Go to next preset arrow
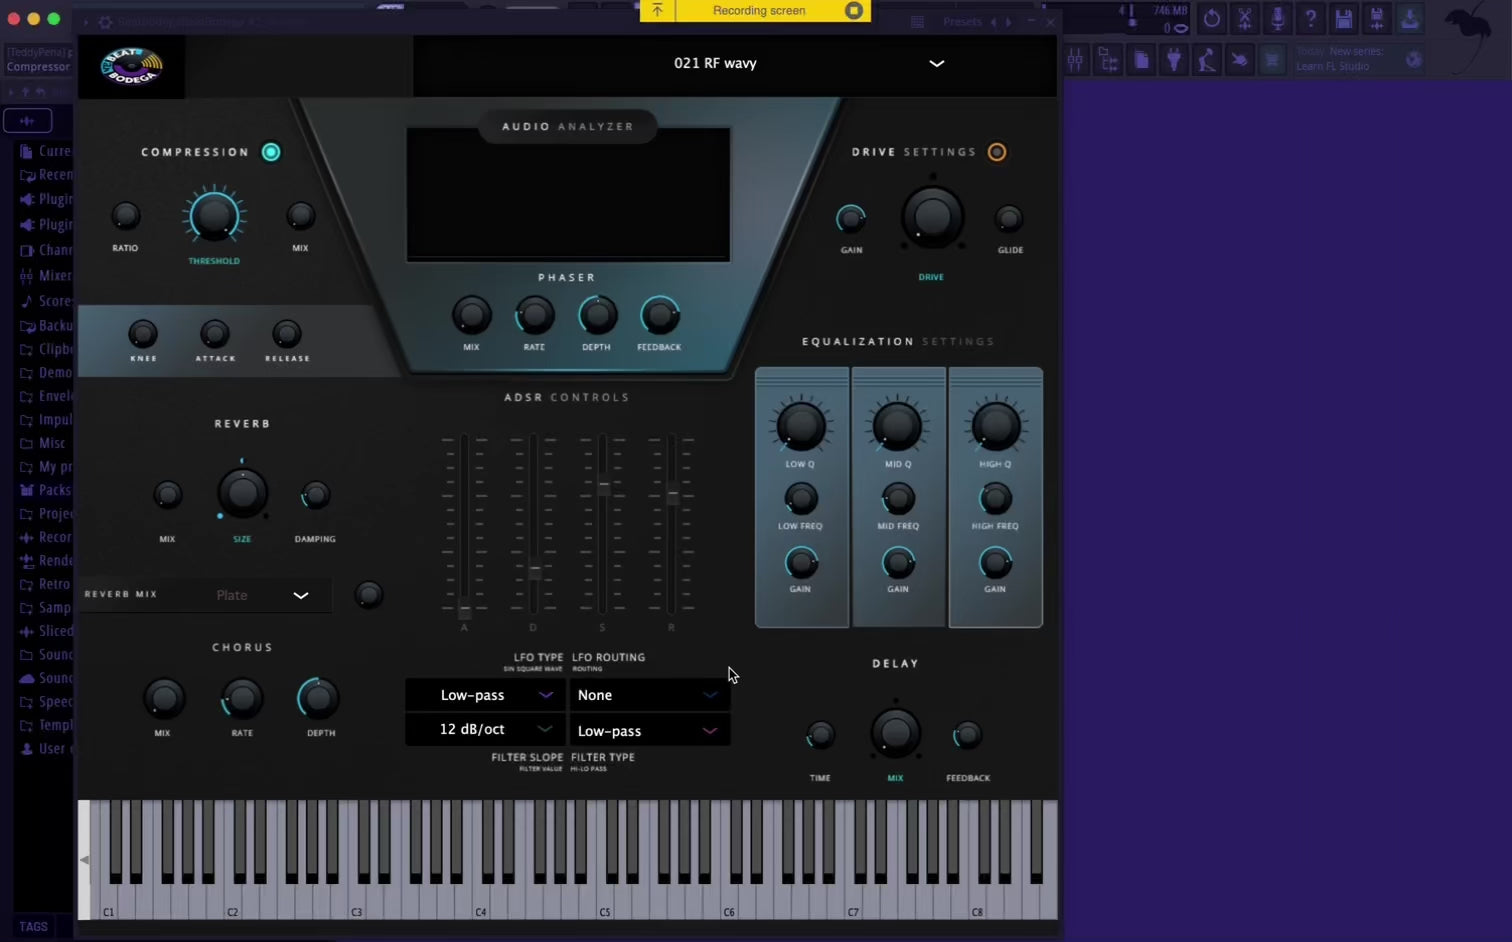This screenshot has height=942, width=1512. tap(1008, 22)
